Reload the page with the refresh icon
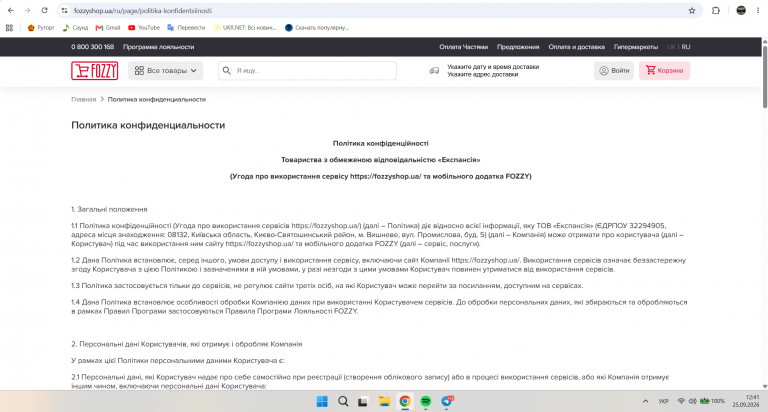The image size is (768, 412). pyautogui.click(x=44, y=10)
